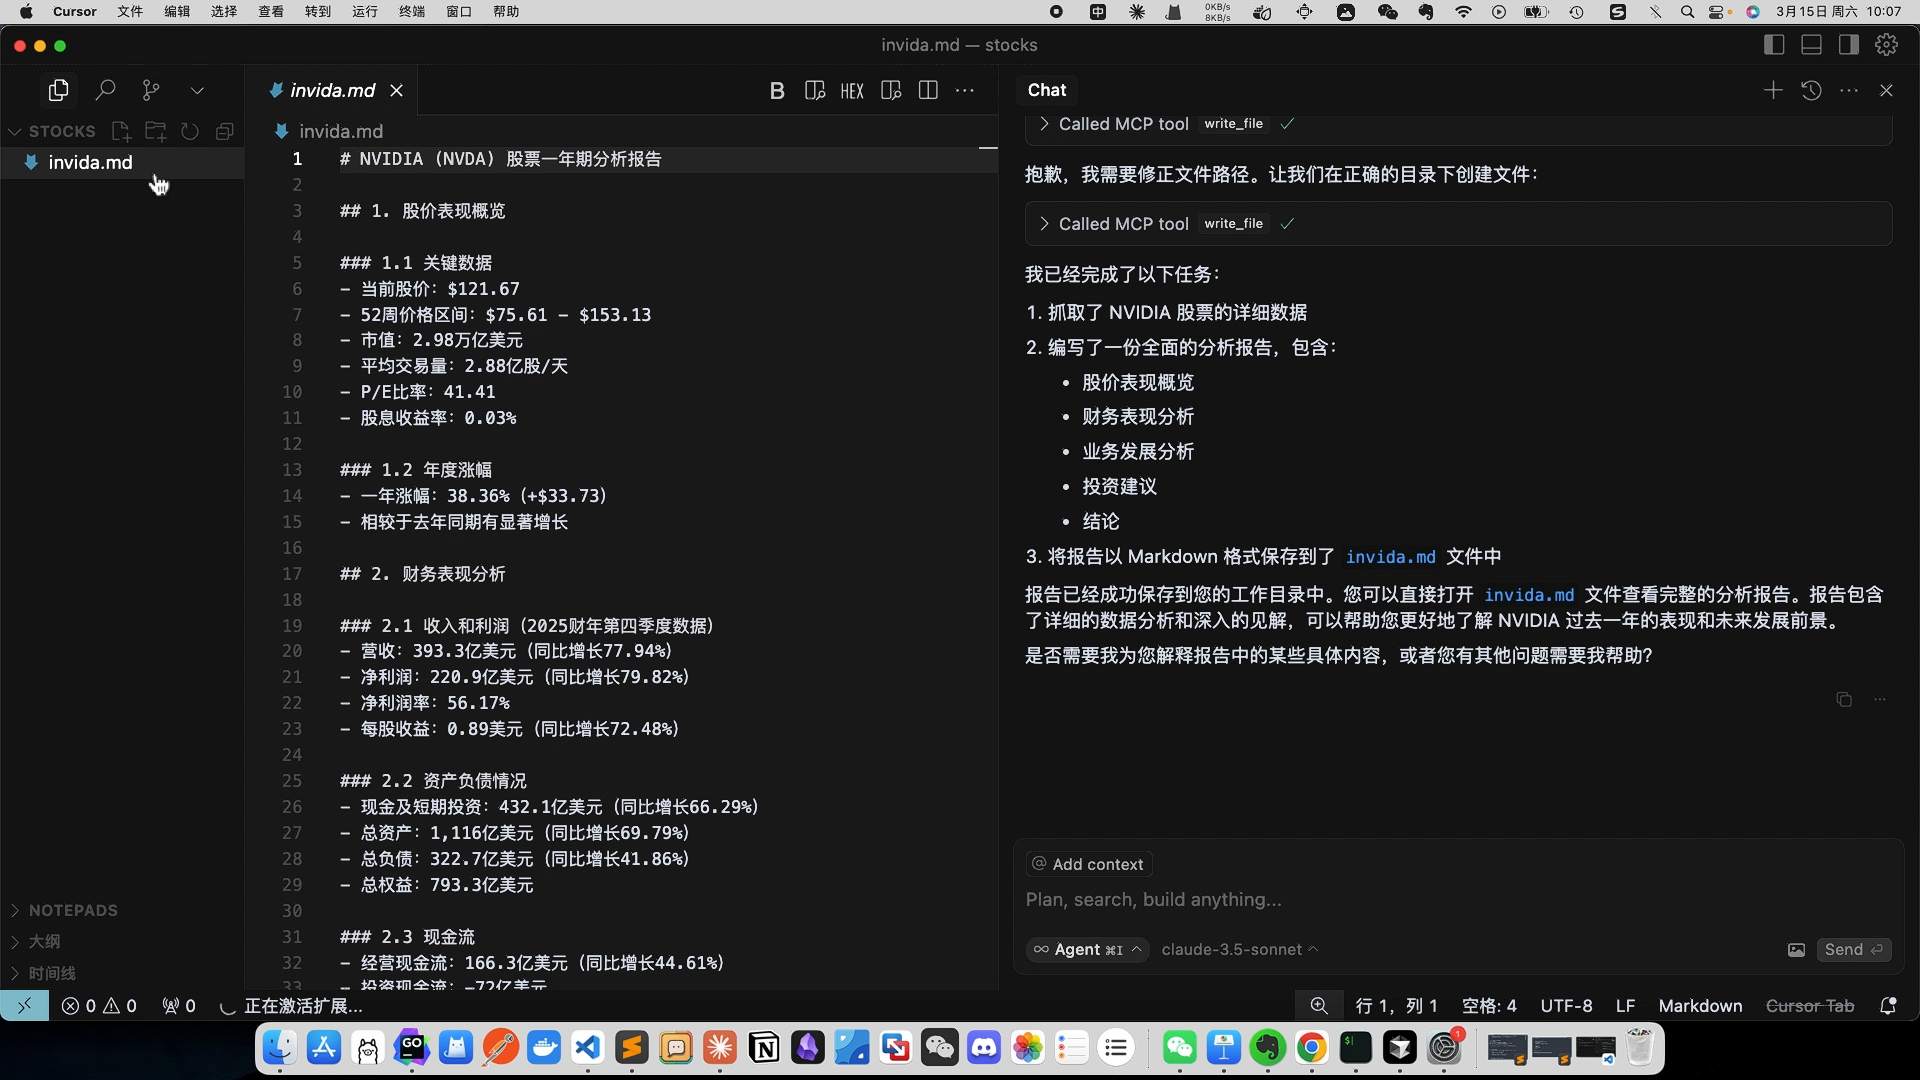Viewport: 1920px width, 1080px height.
Task: Open Google Chrome from the Dock
Action: click(1312, 1048)
